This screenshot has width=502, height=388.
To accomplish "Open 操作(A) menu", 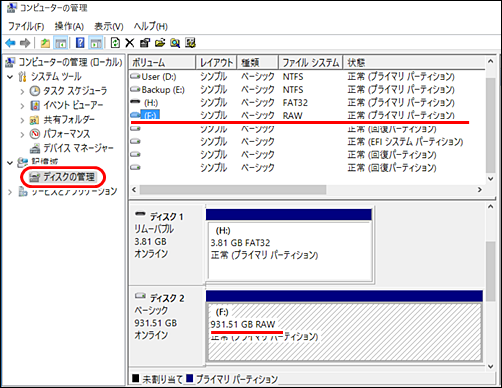I will (69, 26).
